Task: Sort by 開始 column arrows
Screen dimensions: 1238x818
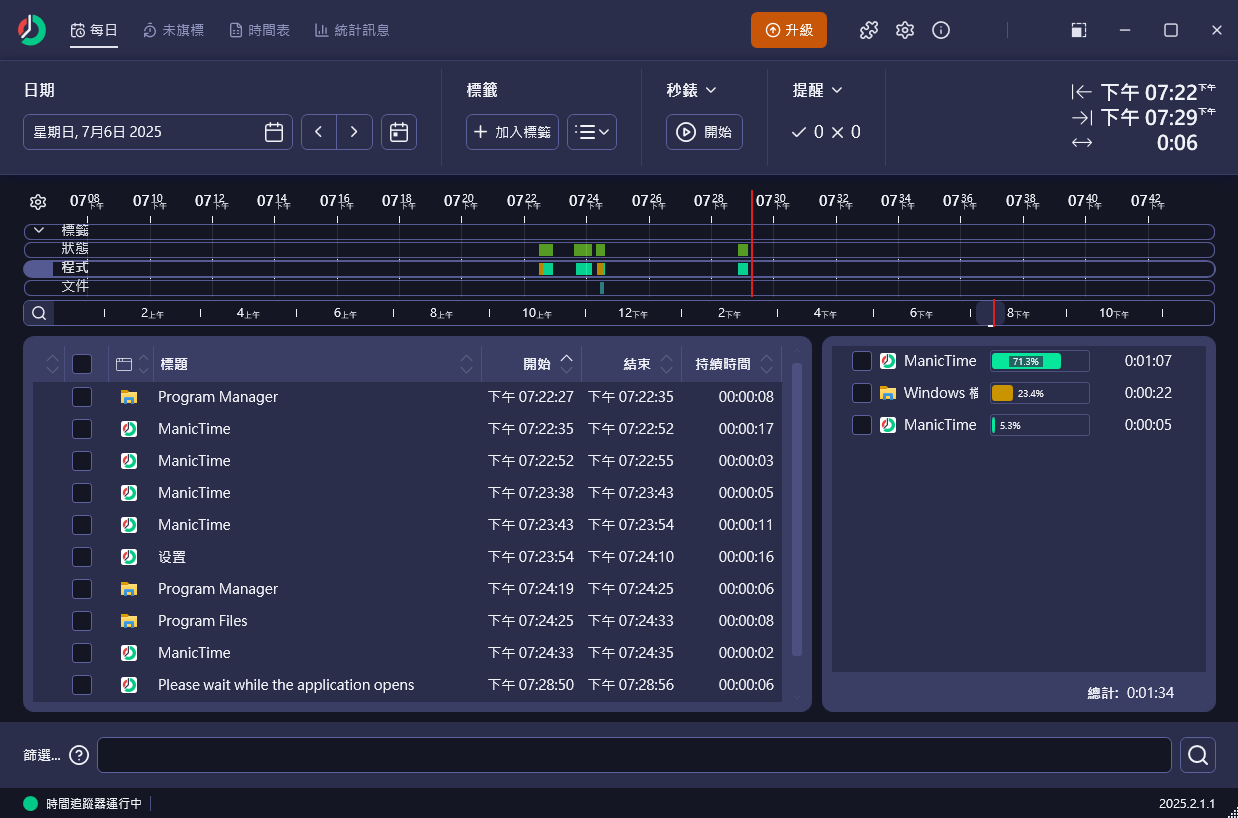Action: pyautogui.click(x=567, y=364)
